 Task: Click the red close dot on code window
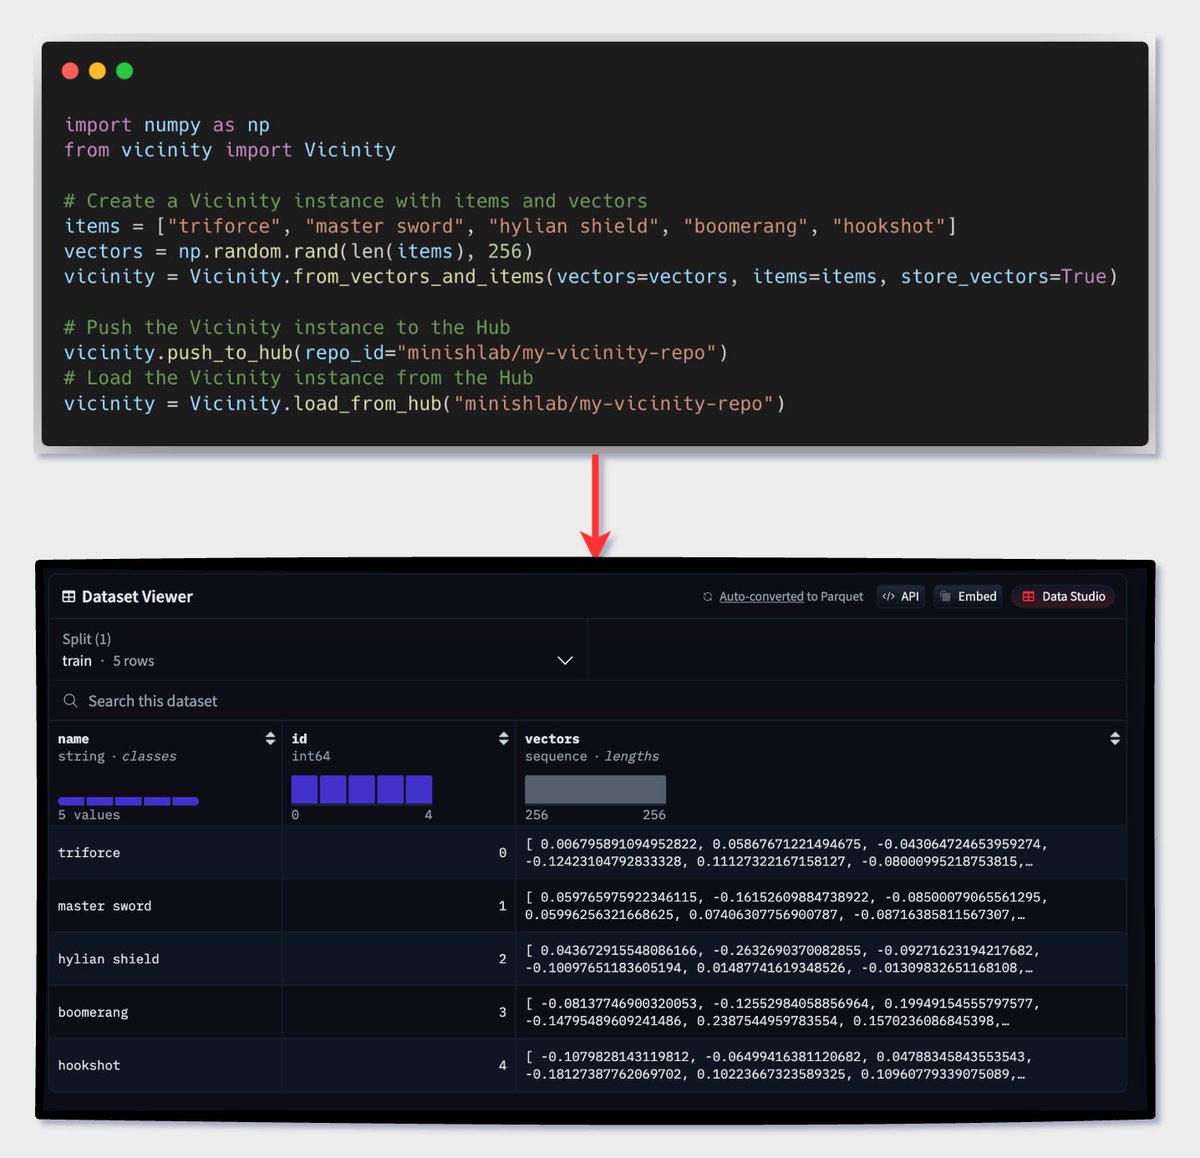[70, 71]
